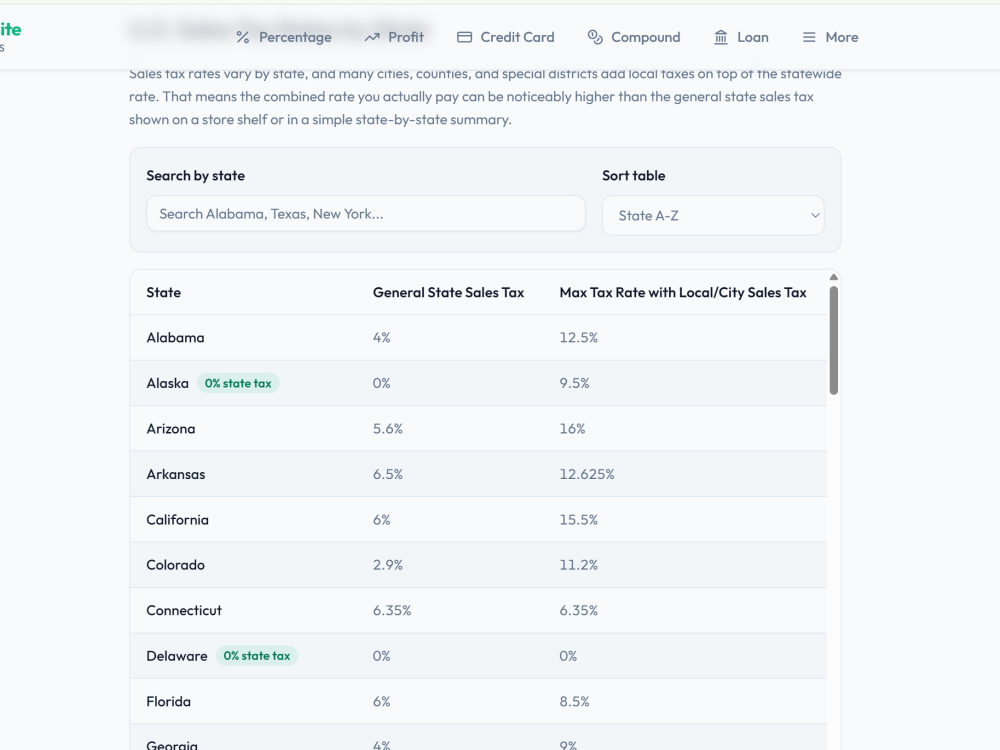
Task: Click the General State Sales Tax column header
Action: 448,293
